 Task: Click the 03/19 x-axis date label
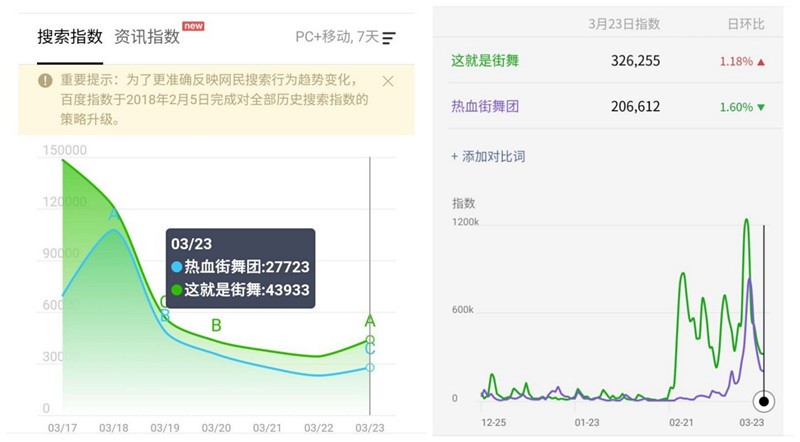point(165,428)
